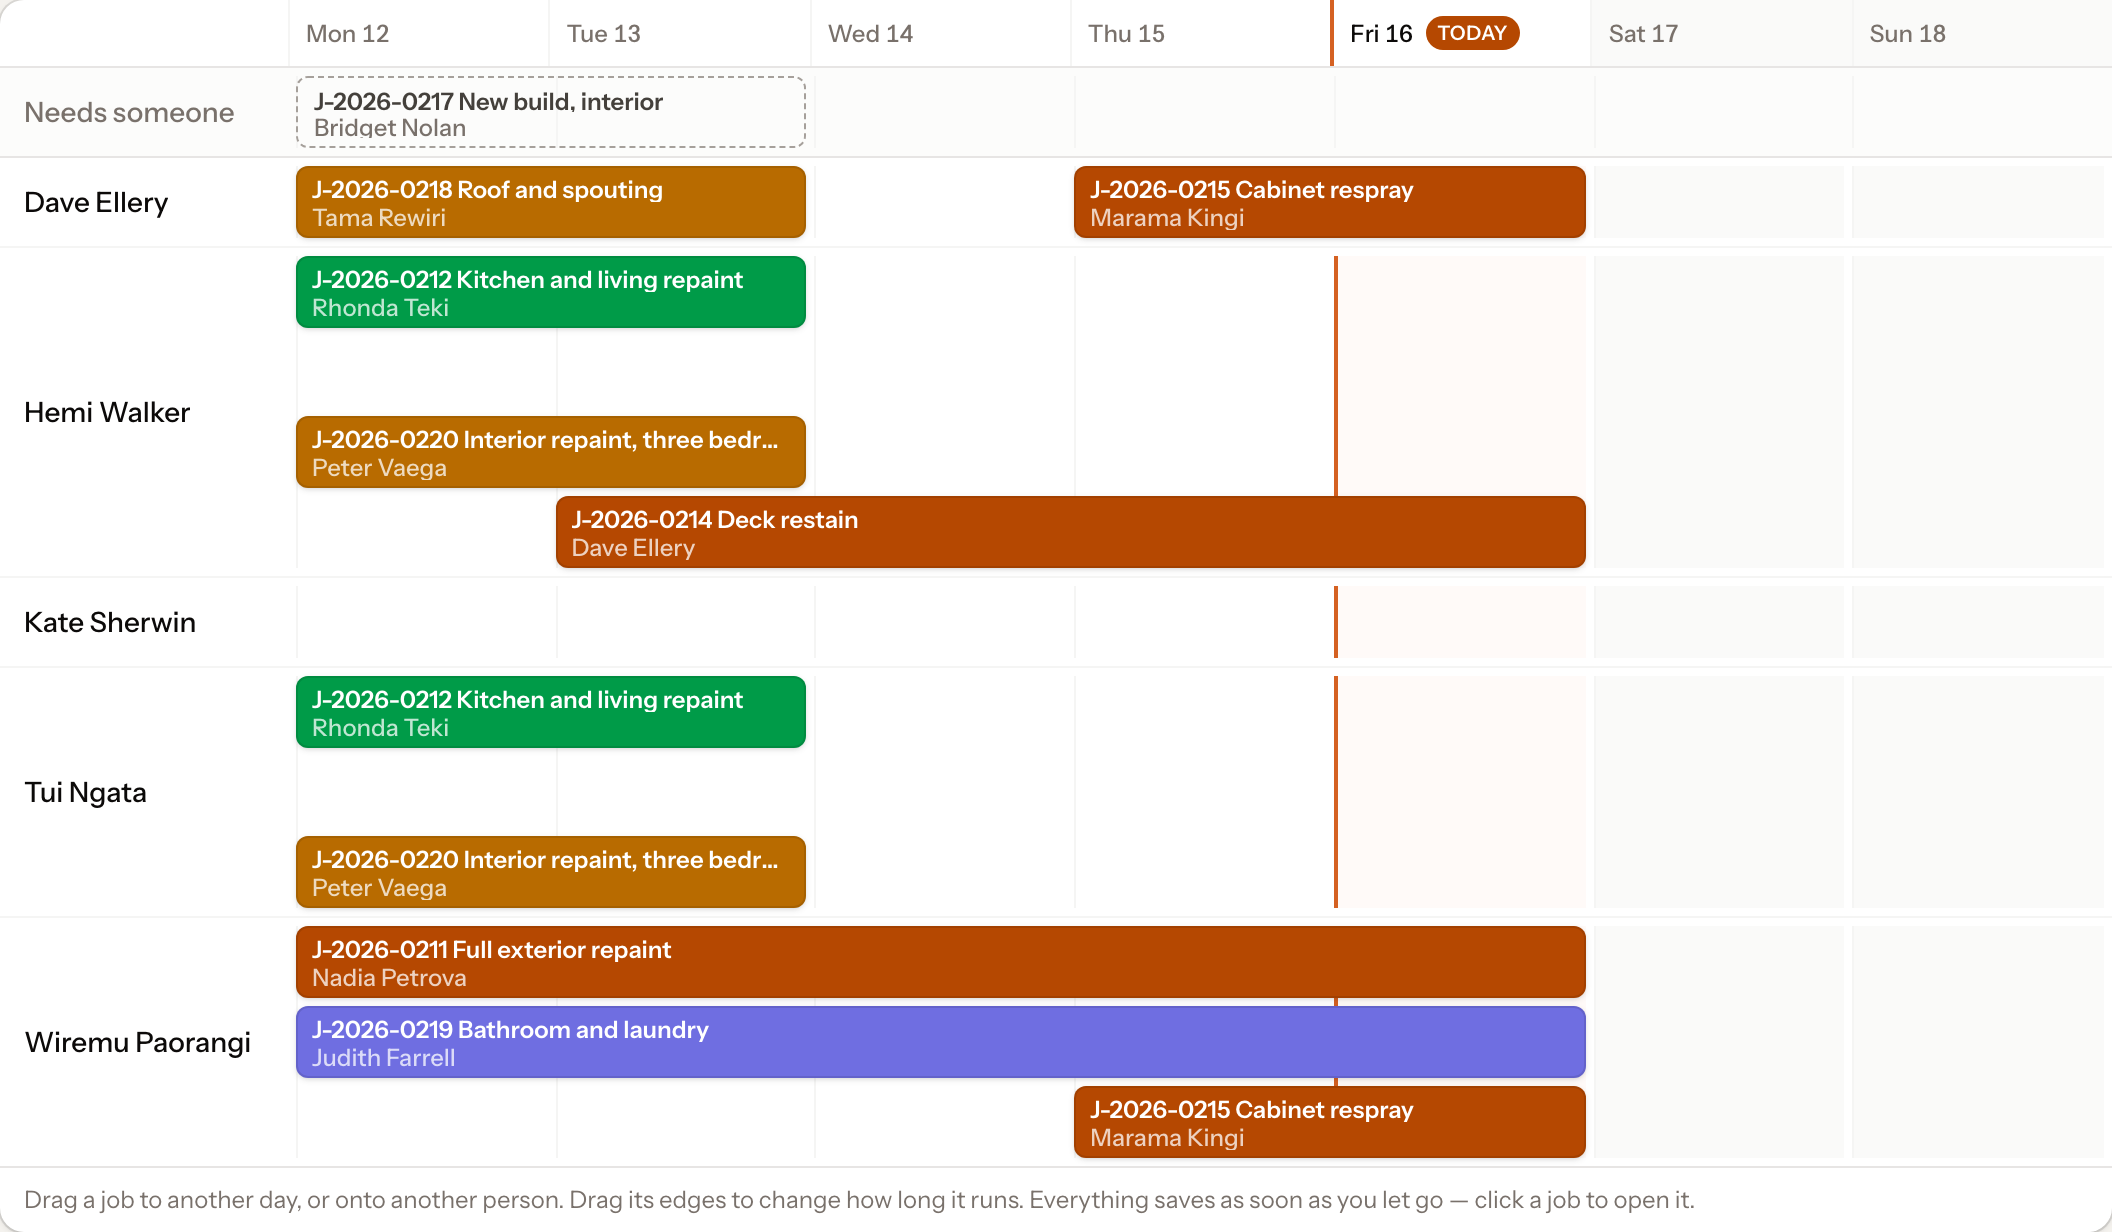Open the J-2026-0219 Bathroom and laundry job
The width and height of the screenshot is (2112, 1232).
coord(941,1042)
